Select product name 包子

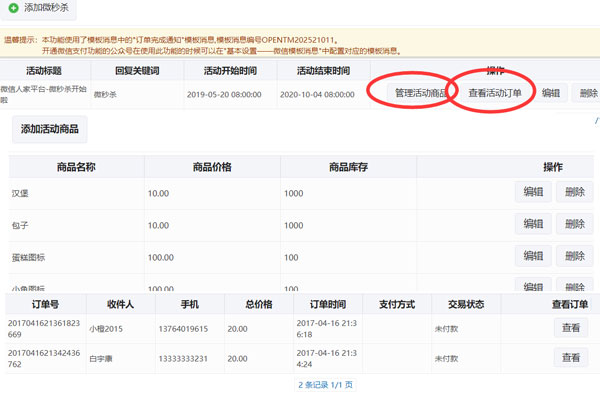(x=20, y=225)
